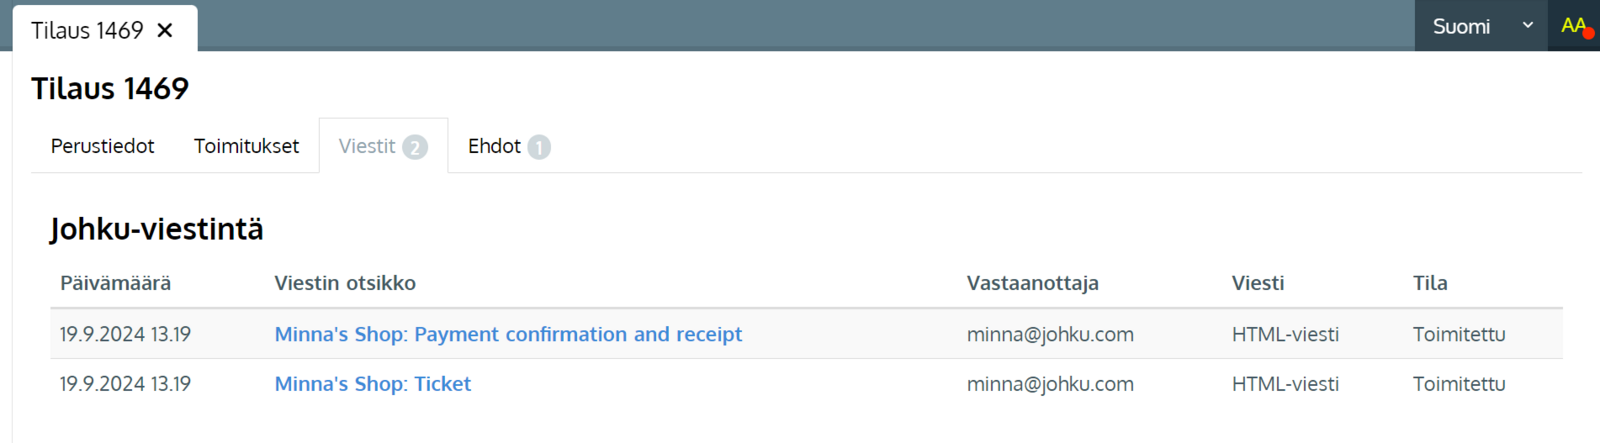Click the Viestin otsikko column header
This screenshot has height=443, width=1600.
(345, 283)
